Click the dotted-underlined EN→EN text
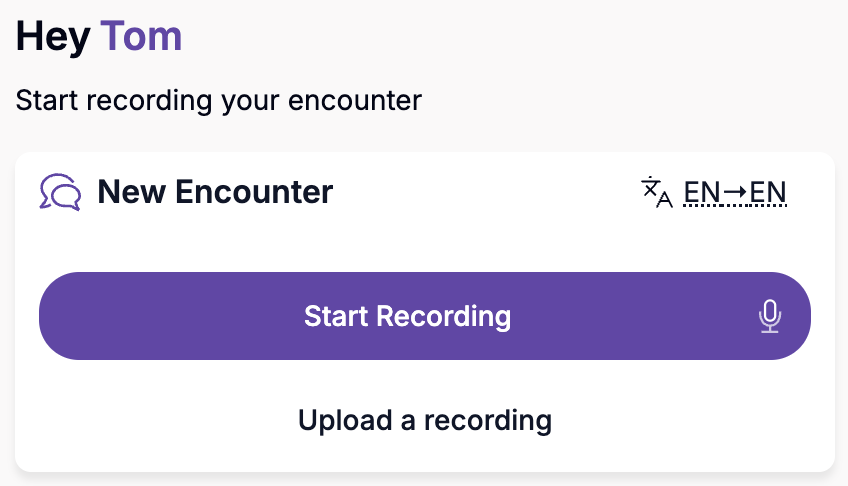848x486 pixels. point(735,192)
